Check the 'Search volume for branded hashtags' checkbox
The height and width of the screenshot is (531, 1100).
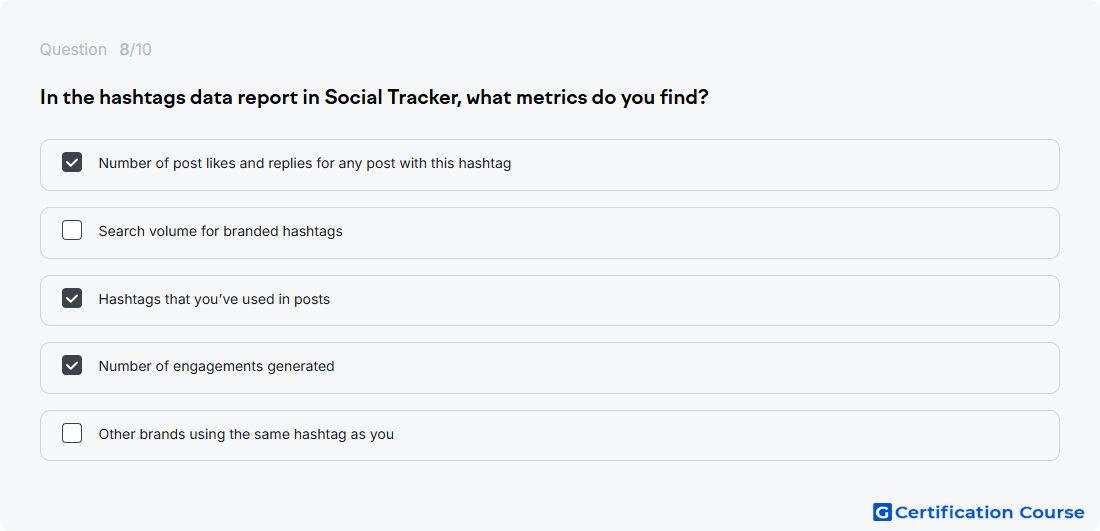pyautogui.click(x=72, y=230)
